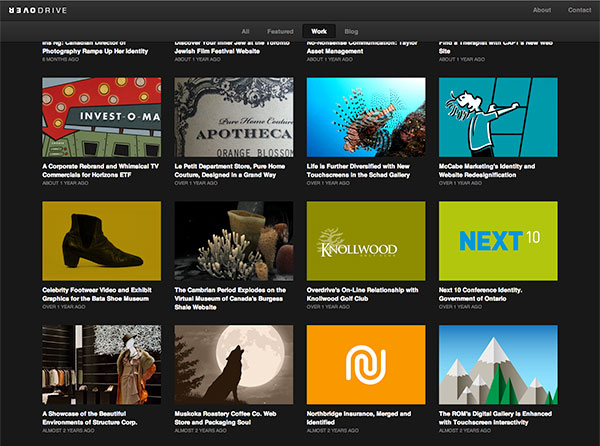Open the Cambrian Period Burgess Shale title
Image resolution: width=600 pixels, height=446 pixels.
click(x=230, y=298)
